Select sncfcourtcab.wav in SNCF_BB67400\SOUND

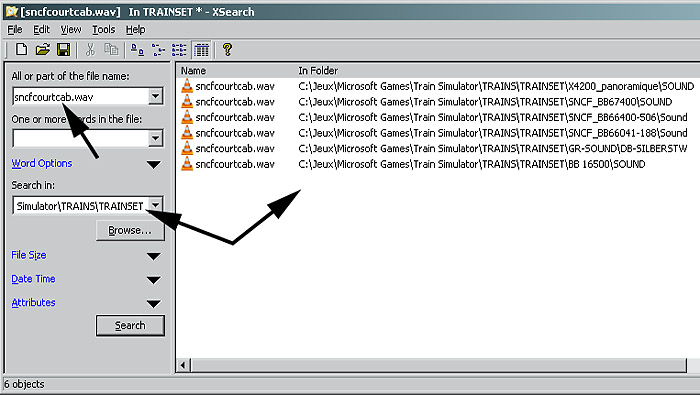pos(235,102)
